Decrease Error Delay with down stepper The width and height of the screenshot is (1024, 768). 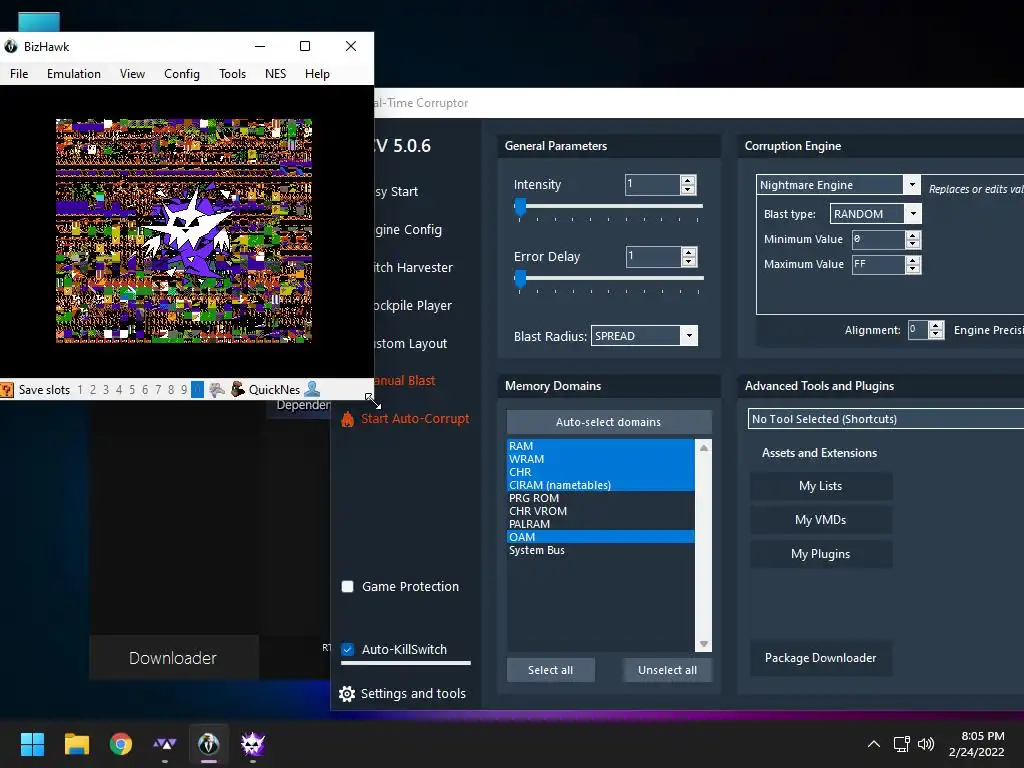(688, 261)
